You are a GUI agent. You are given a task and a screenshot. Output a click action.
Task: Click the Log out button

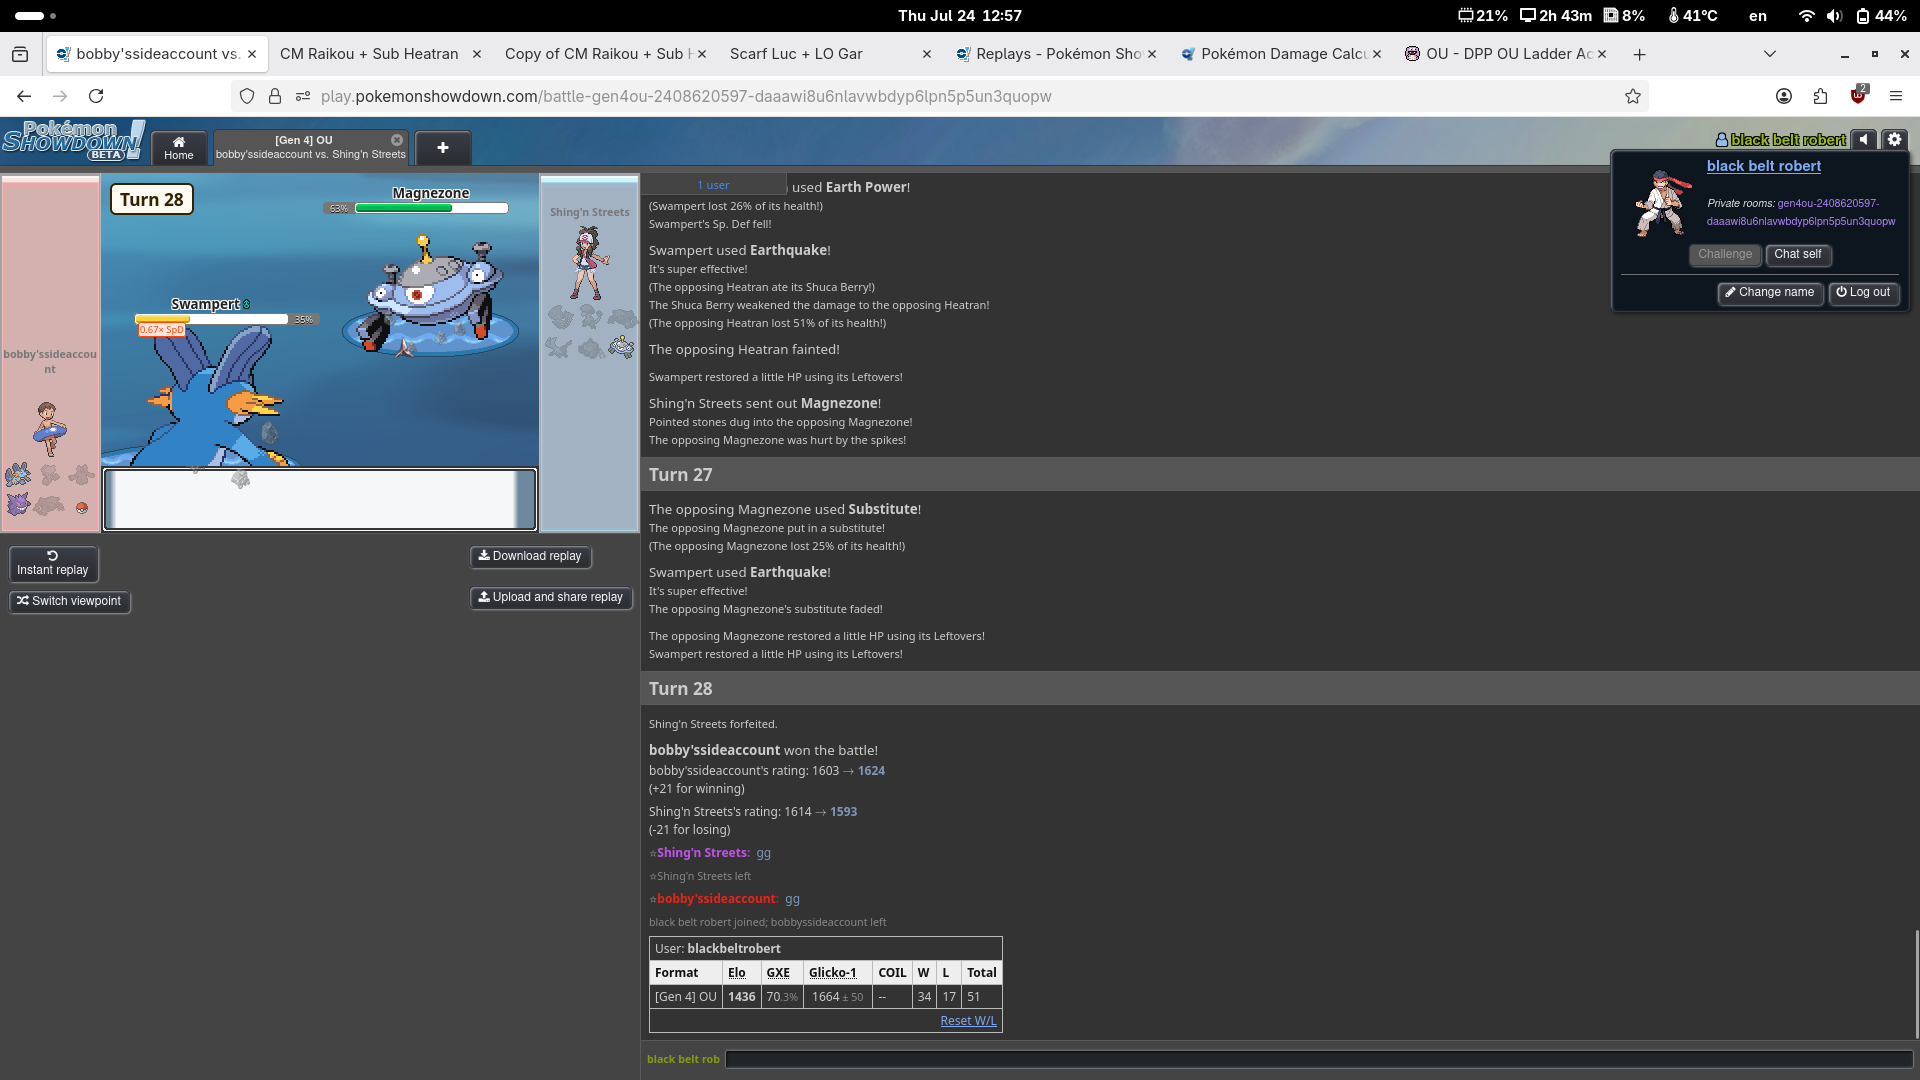[1863, 292]
